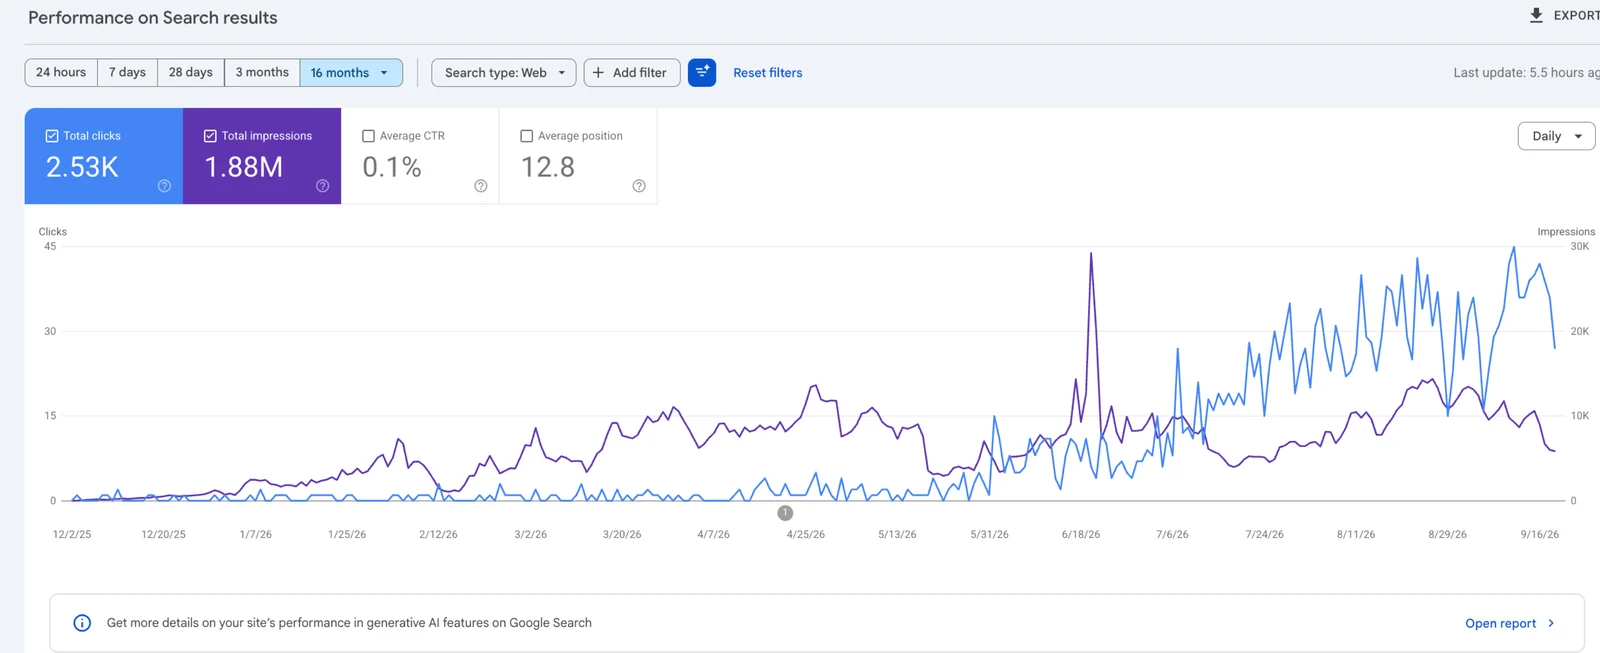Click the blue filter sparkle icon button
Viewport: 1600px width, 653px height.
pyautogui.click(x=702, y=72)
